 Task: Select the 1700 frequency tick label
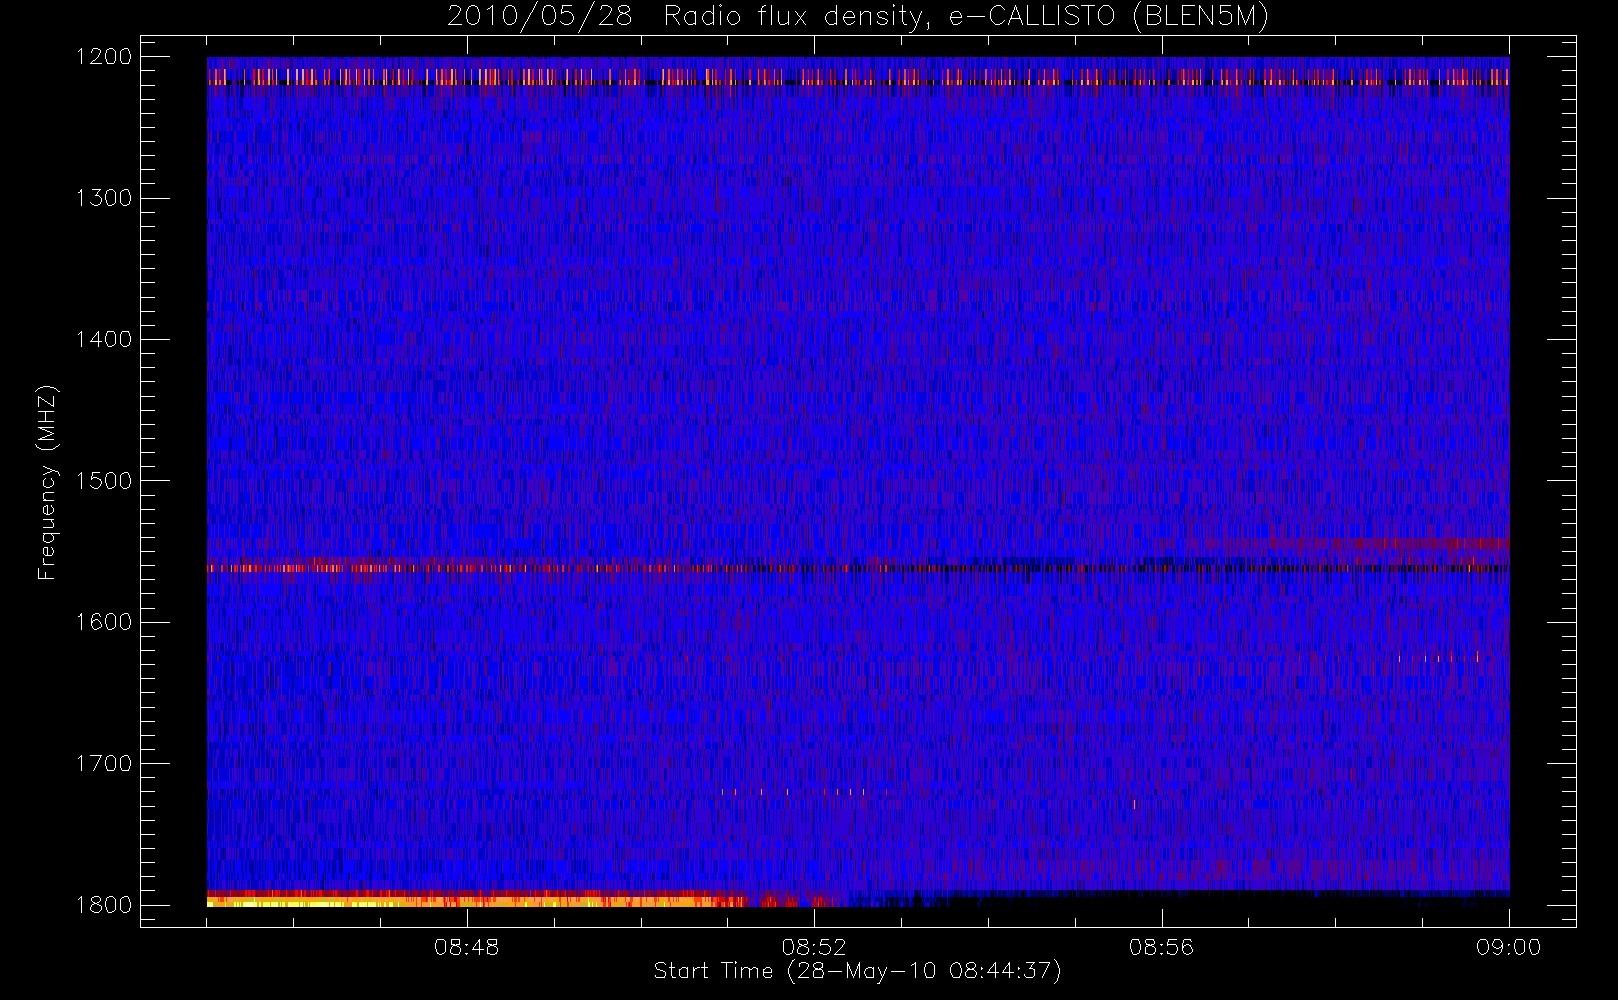click(104, 764)
